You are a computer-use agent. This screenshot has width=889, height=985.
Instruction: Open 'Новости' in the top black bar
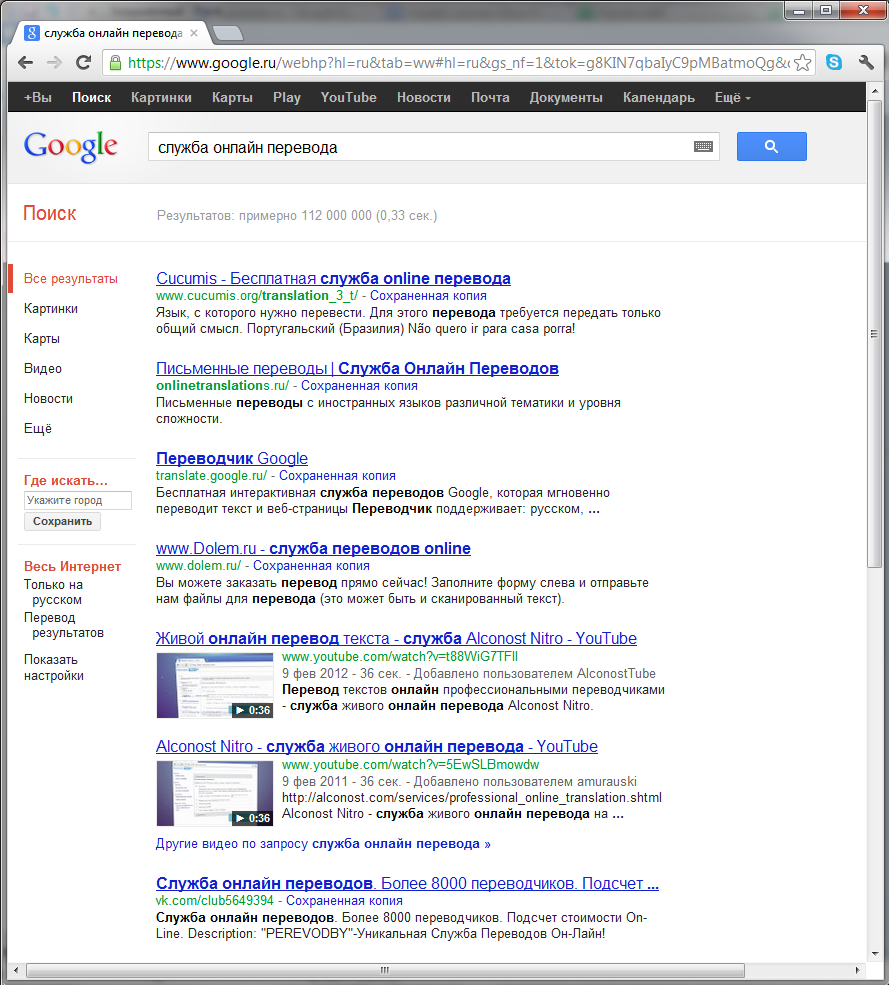pyautogui.click(x=424, y=97)
